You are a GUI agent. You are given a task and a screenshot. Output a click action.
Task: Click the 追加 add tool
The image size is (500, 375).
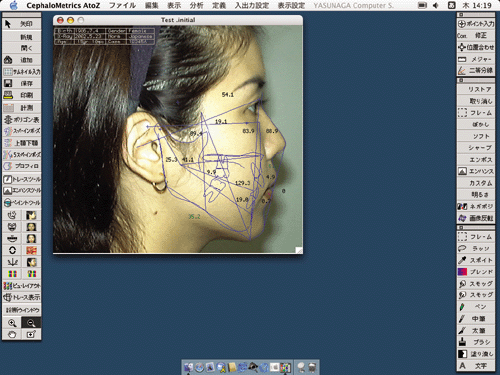pos(22,60)
